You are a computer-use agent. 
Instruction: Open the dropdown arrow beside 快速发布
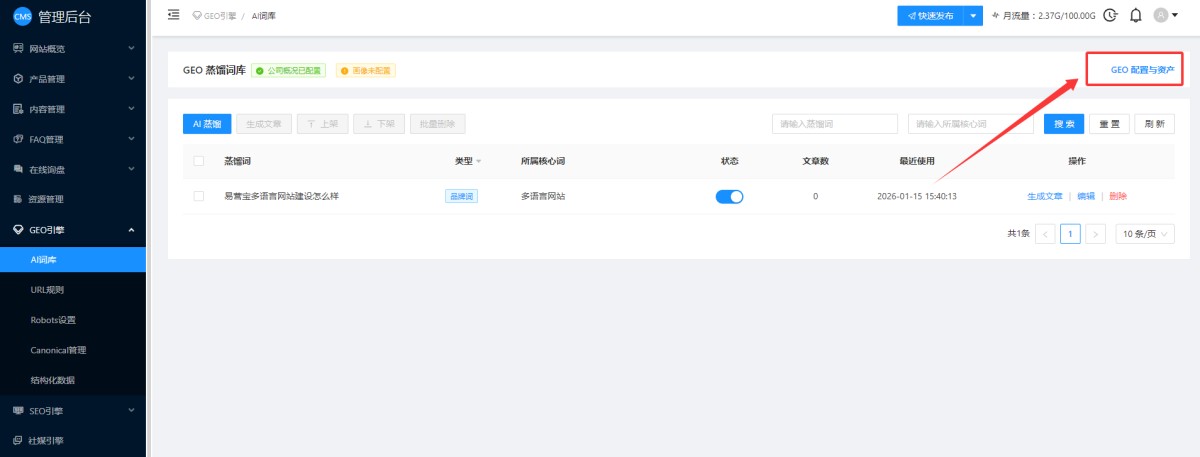pyautogui.click(x=974, y=16)
